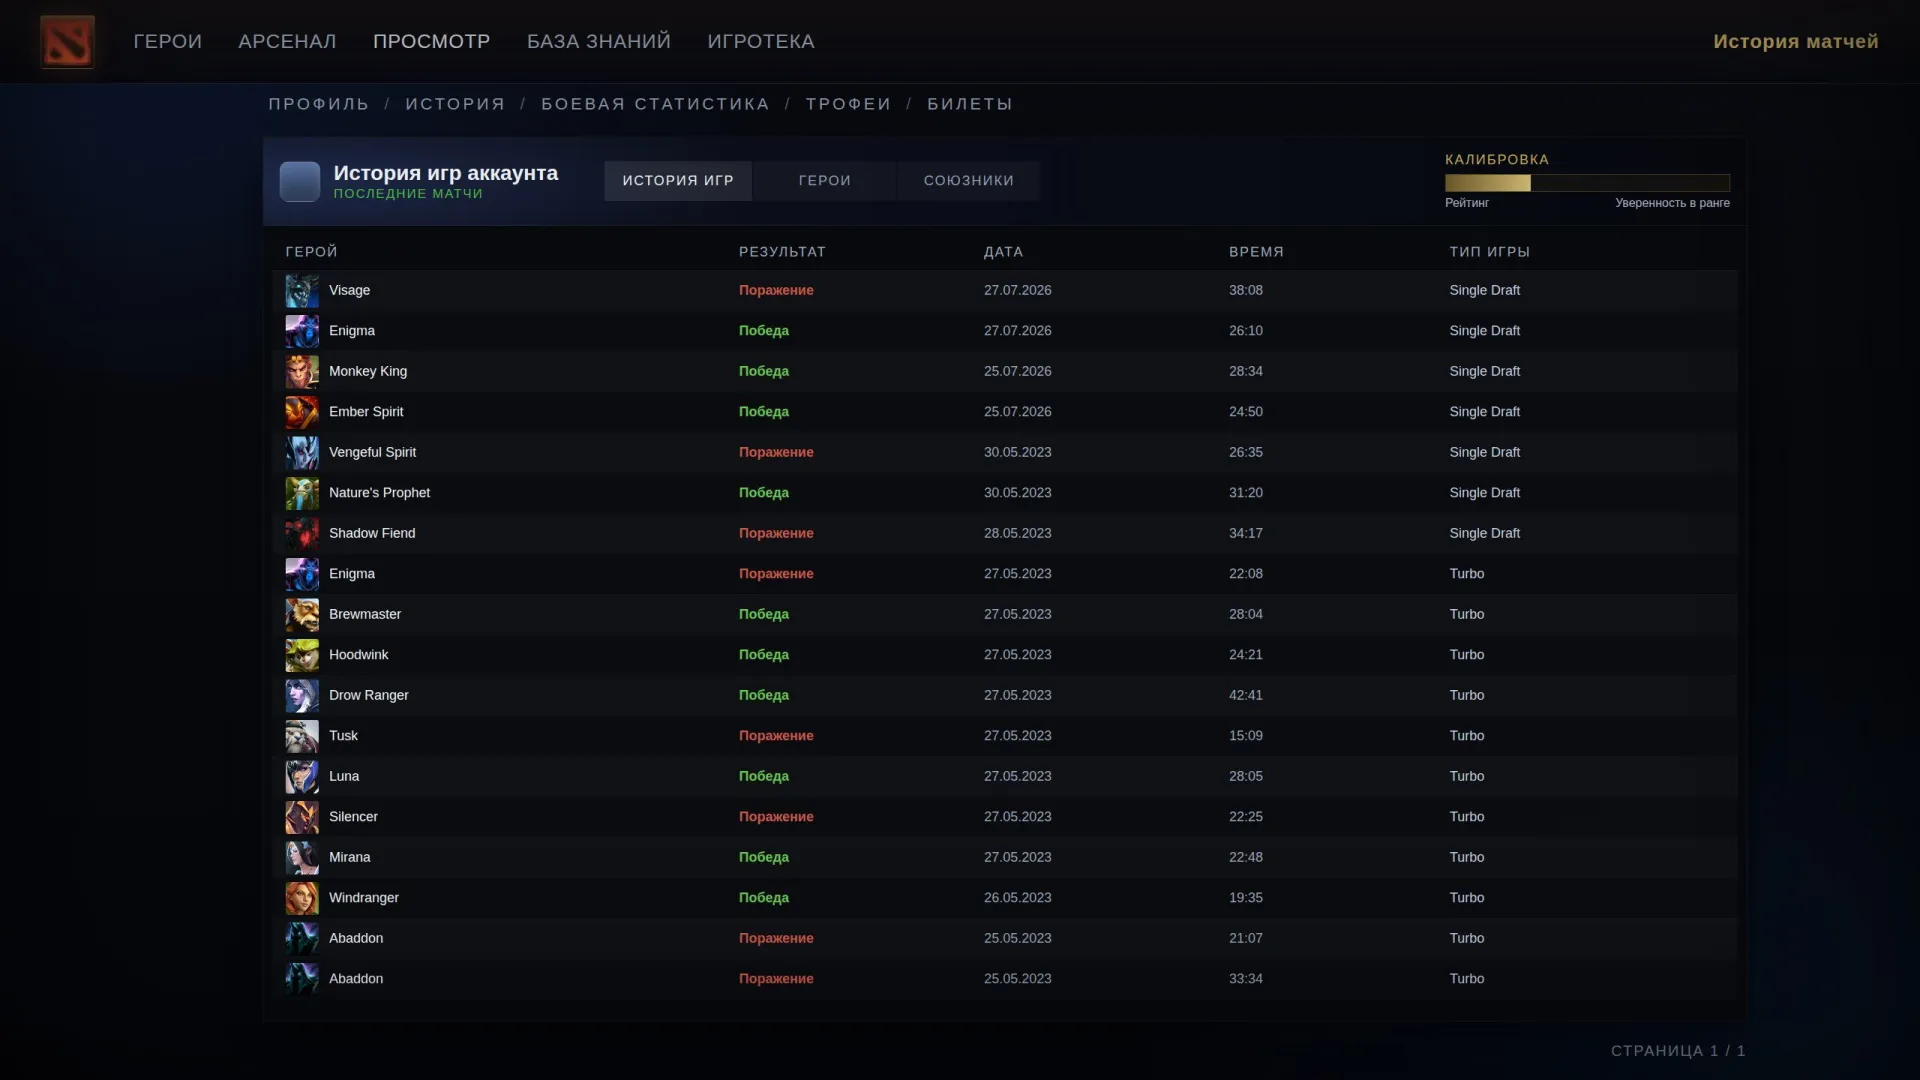
Task: Click Turbo game type in Mirana row
Action: click(x=1467, y=858)
